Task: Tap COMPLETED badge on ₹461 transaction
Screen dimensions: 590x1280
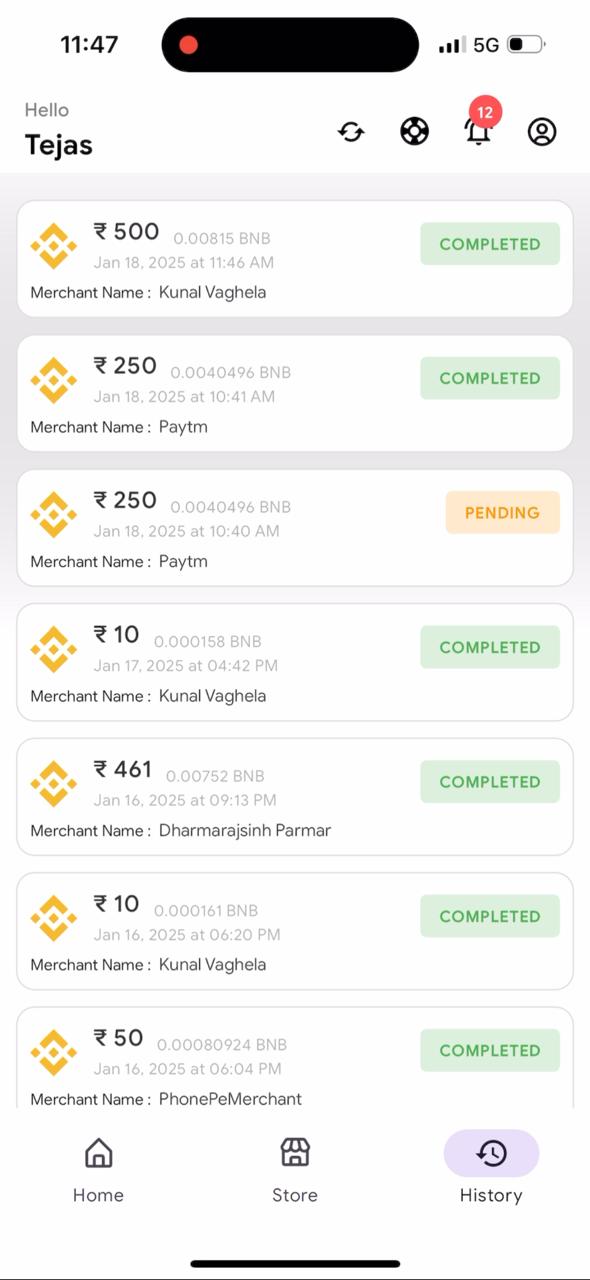Action: pos(490,782)
